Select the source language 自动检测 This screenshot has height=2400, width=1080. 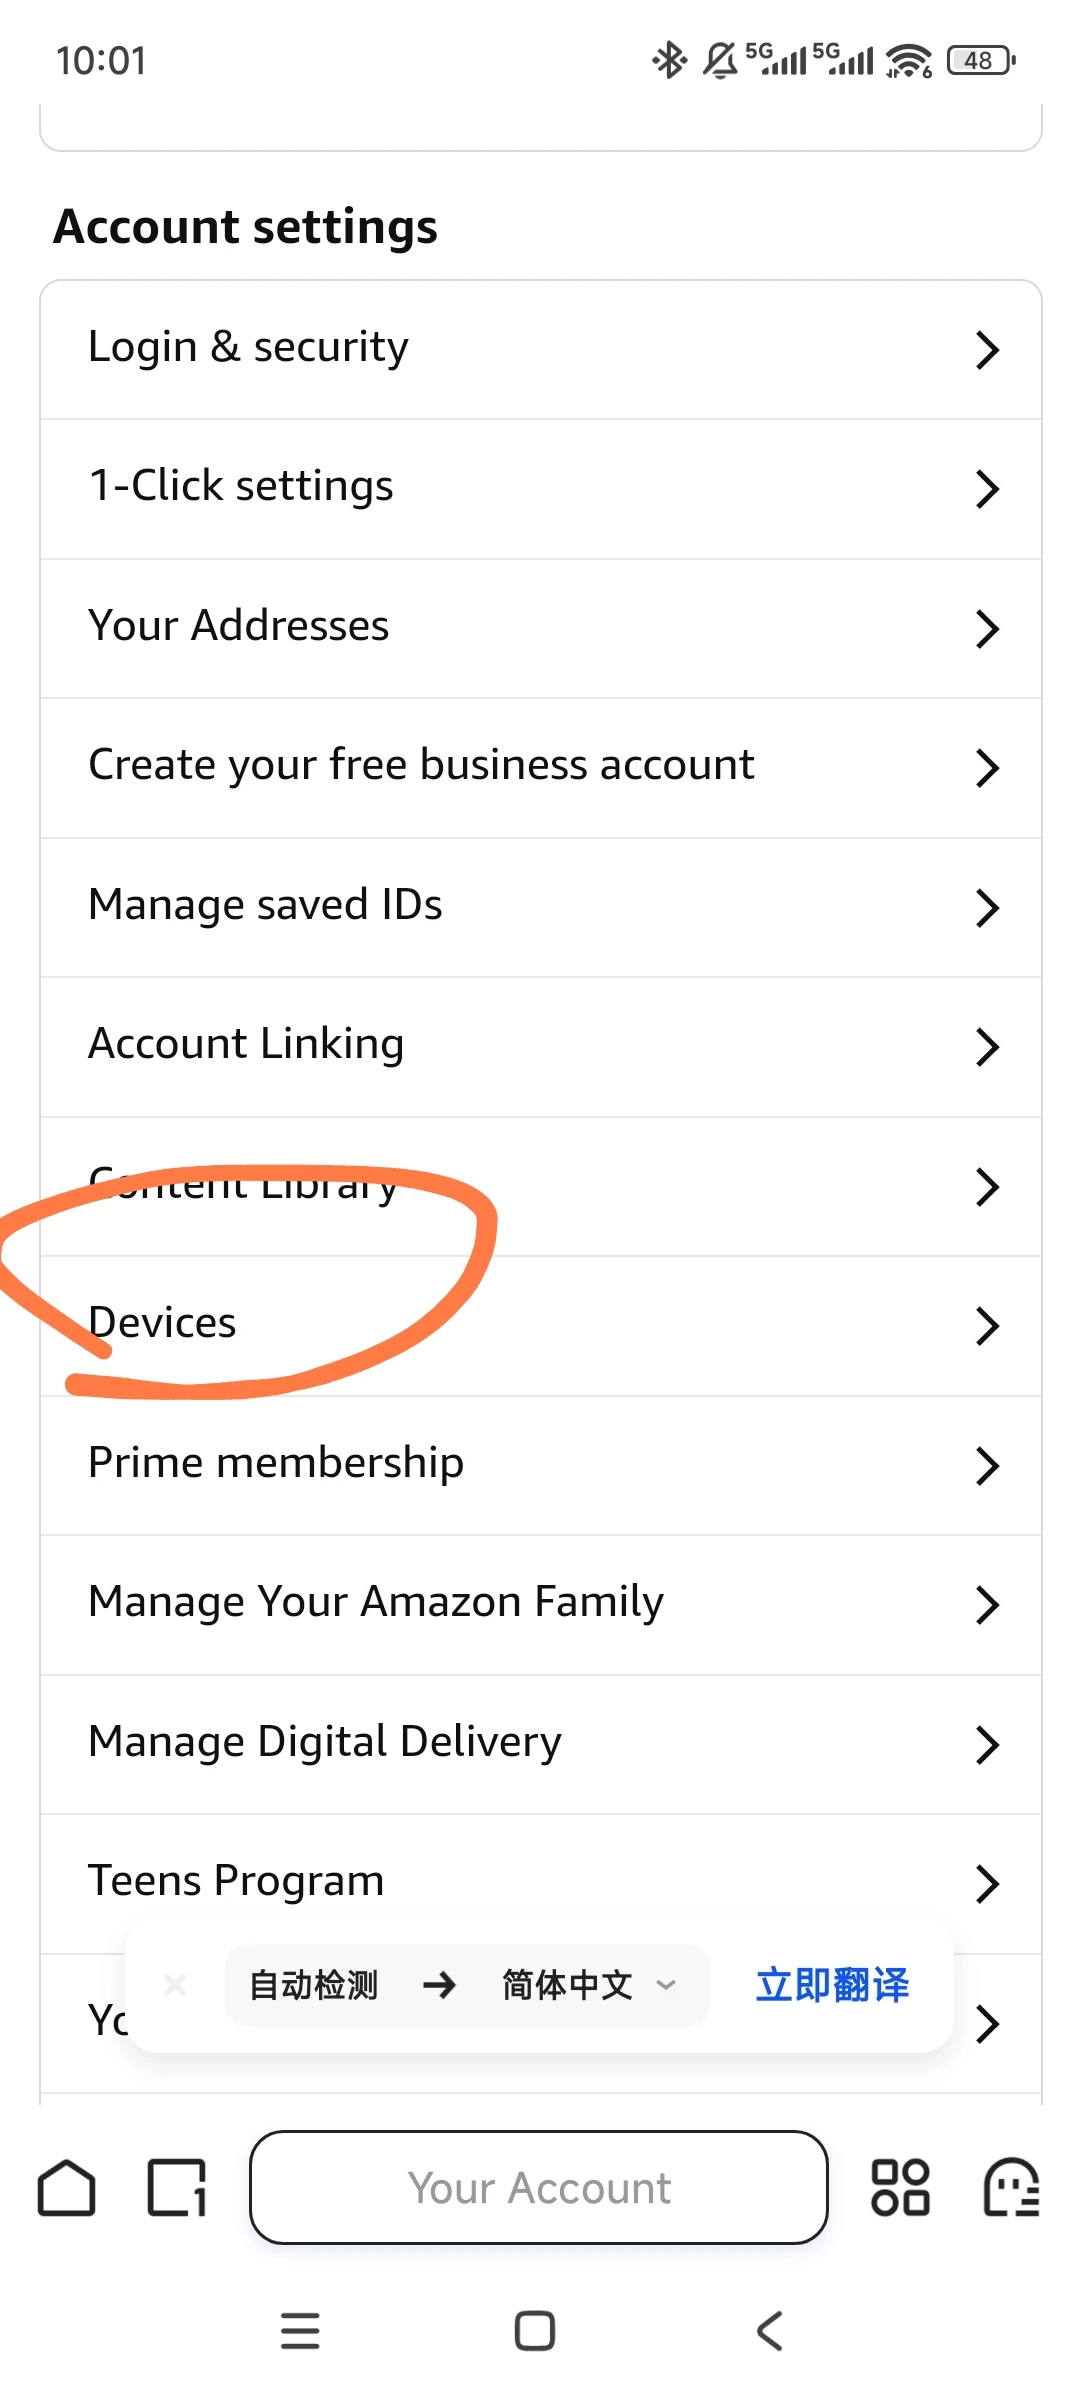tap(313, 1985)
